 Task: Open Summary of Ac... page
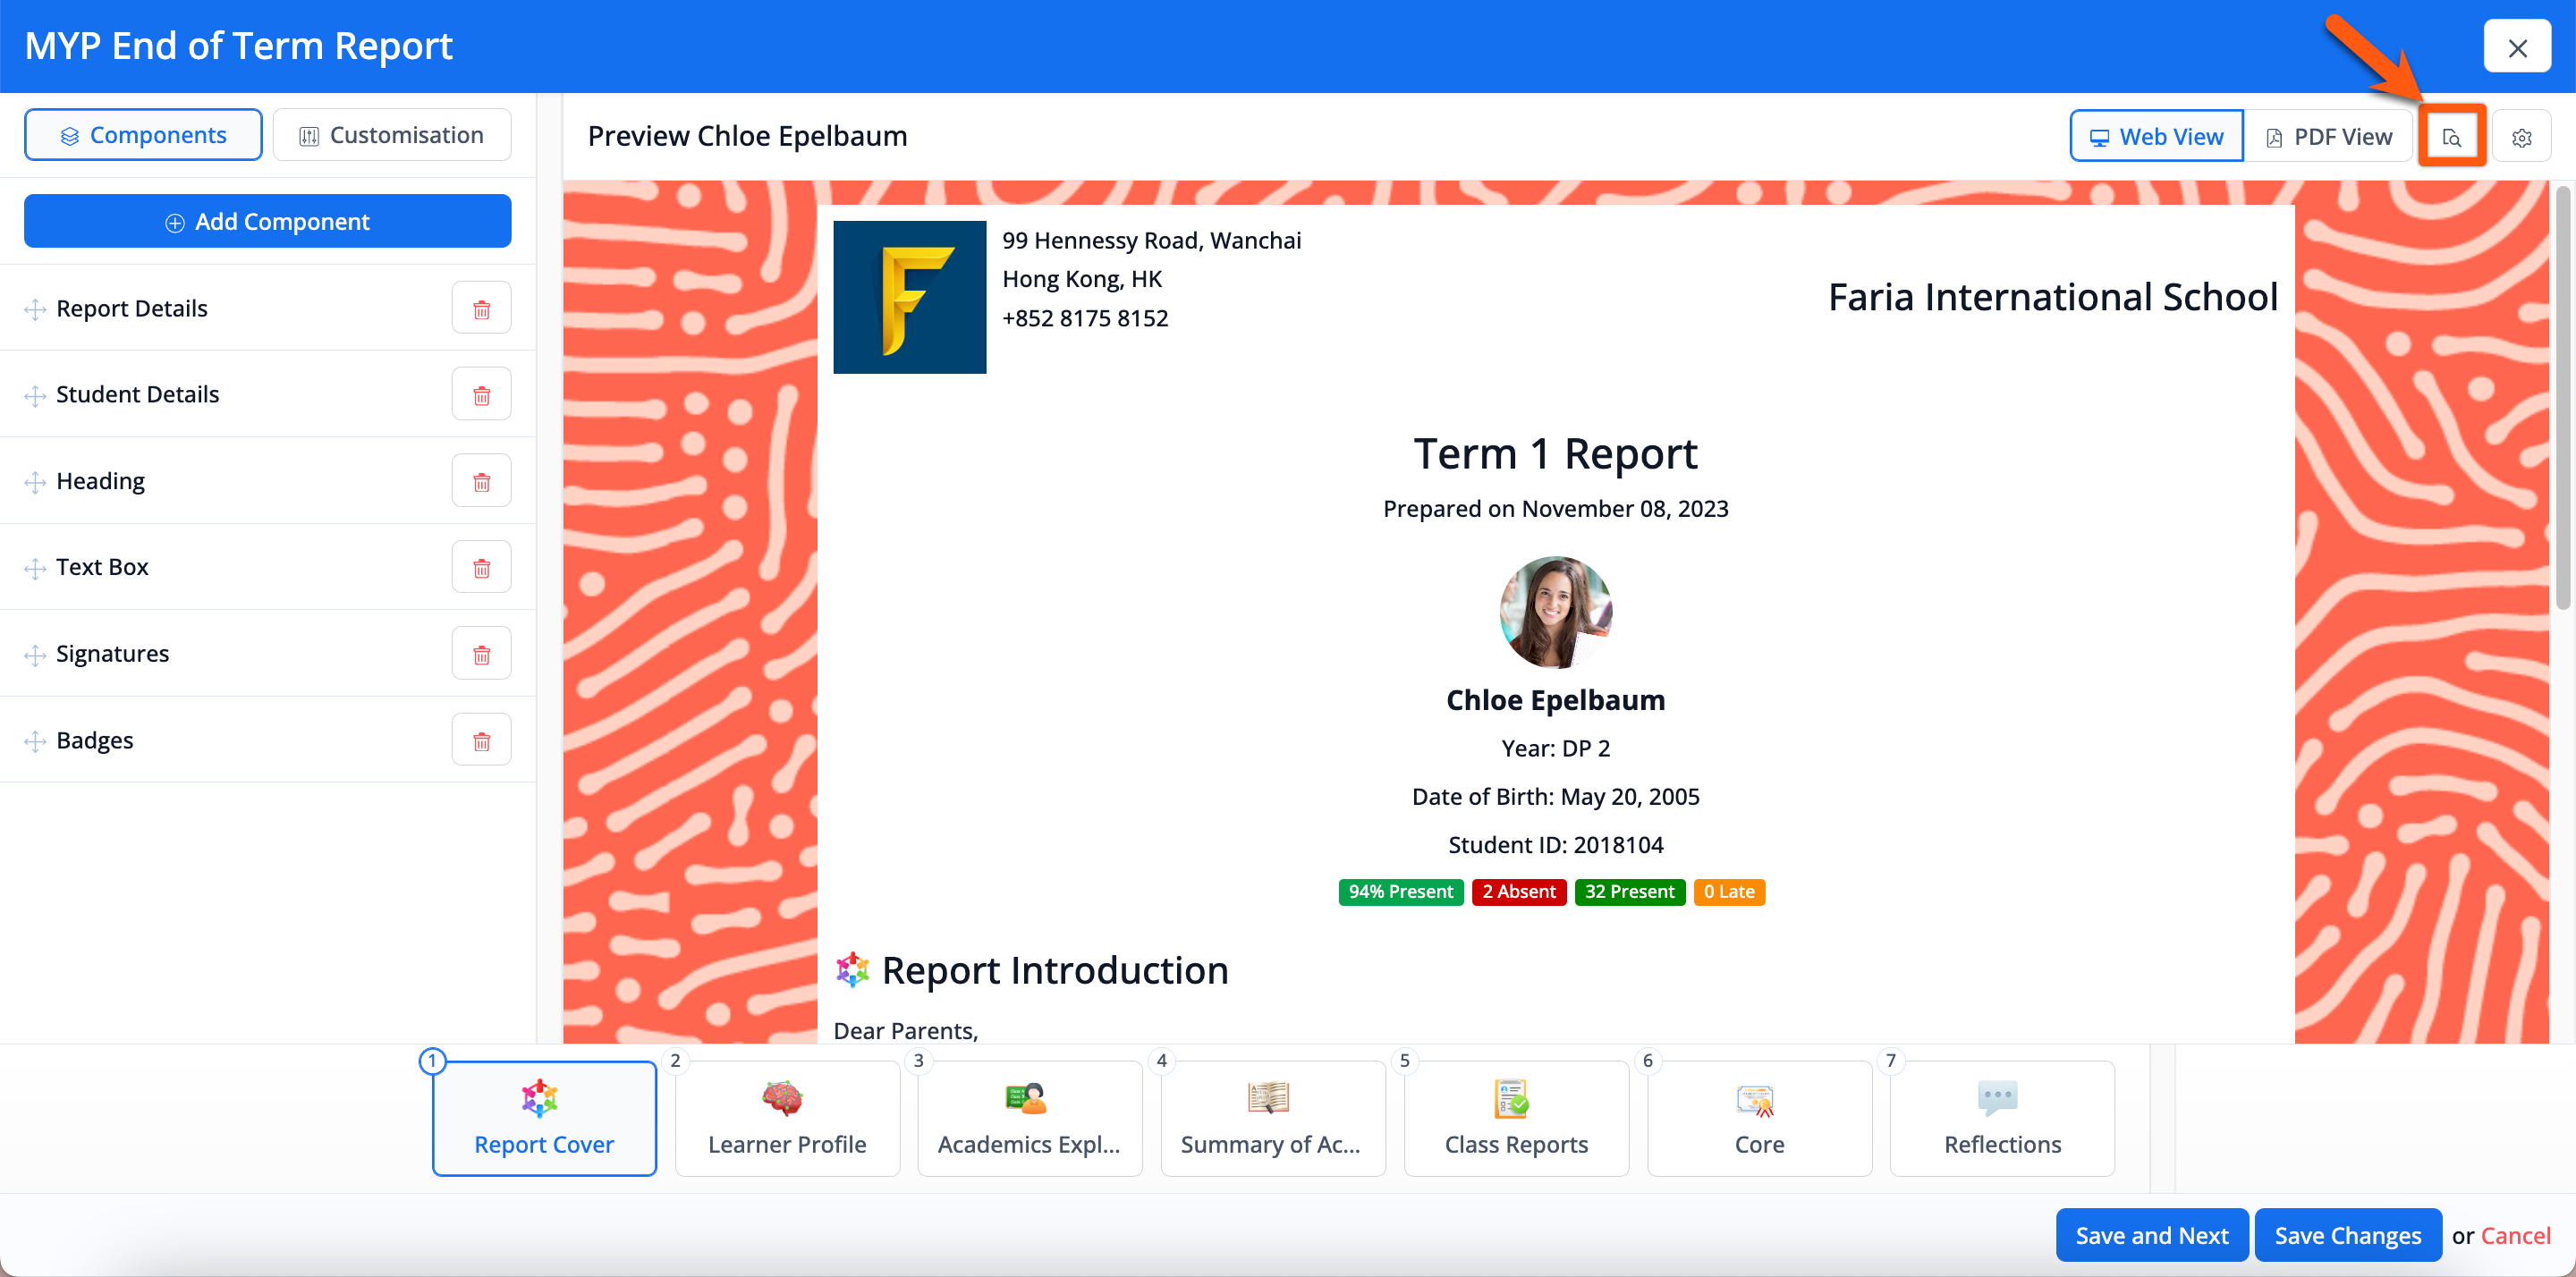1272,1118
